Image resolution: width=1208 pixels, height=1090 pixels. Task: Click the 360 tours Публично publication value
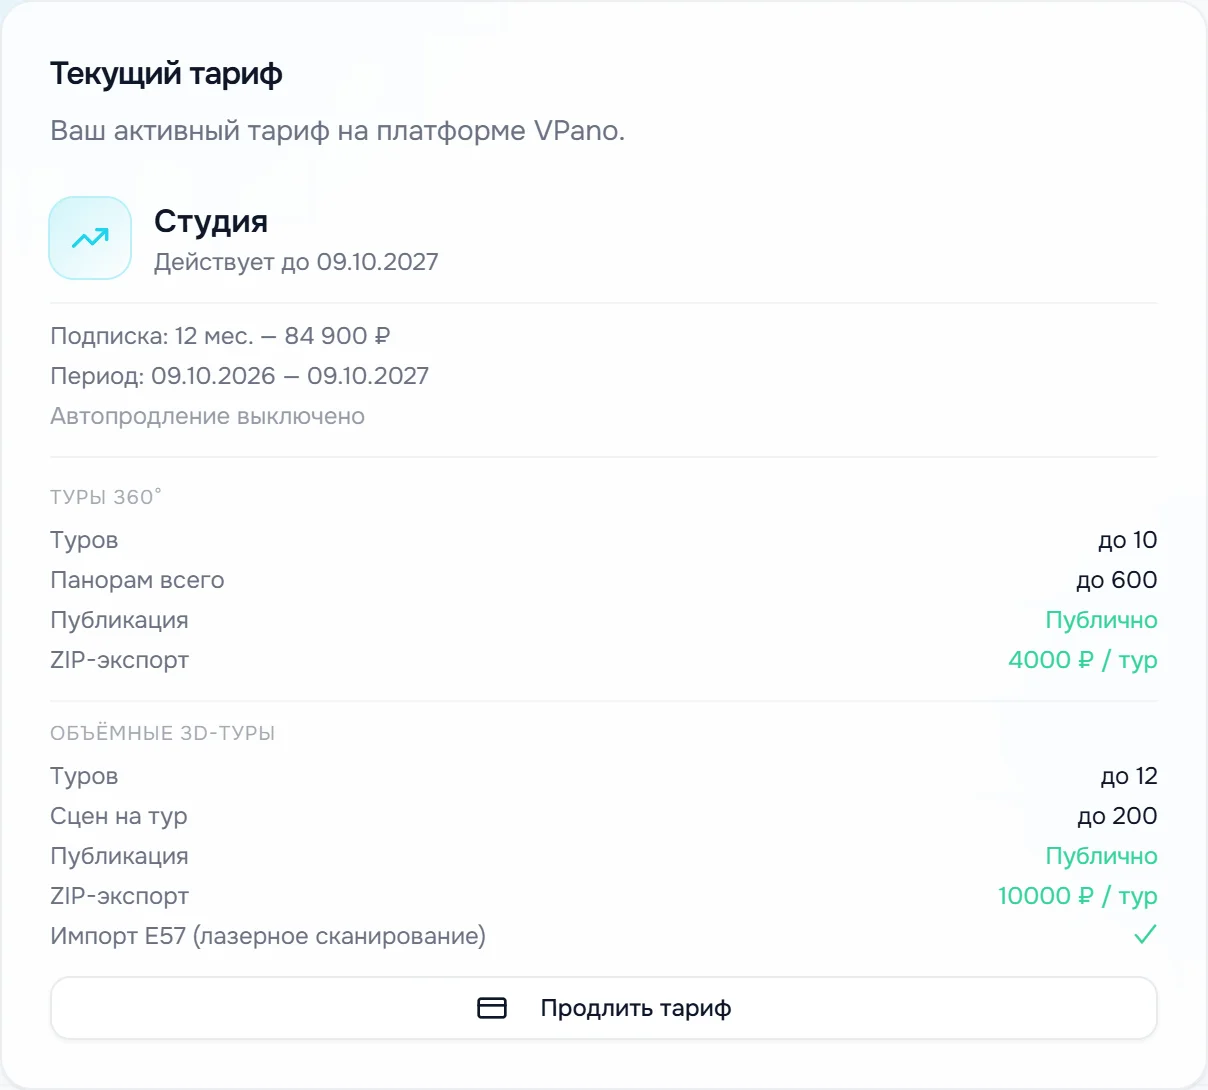pos(1101,620)
